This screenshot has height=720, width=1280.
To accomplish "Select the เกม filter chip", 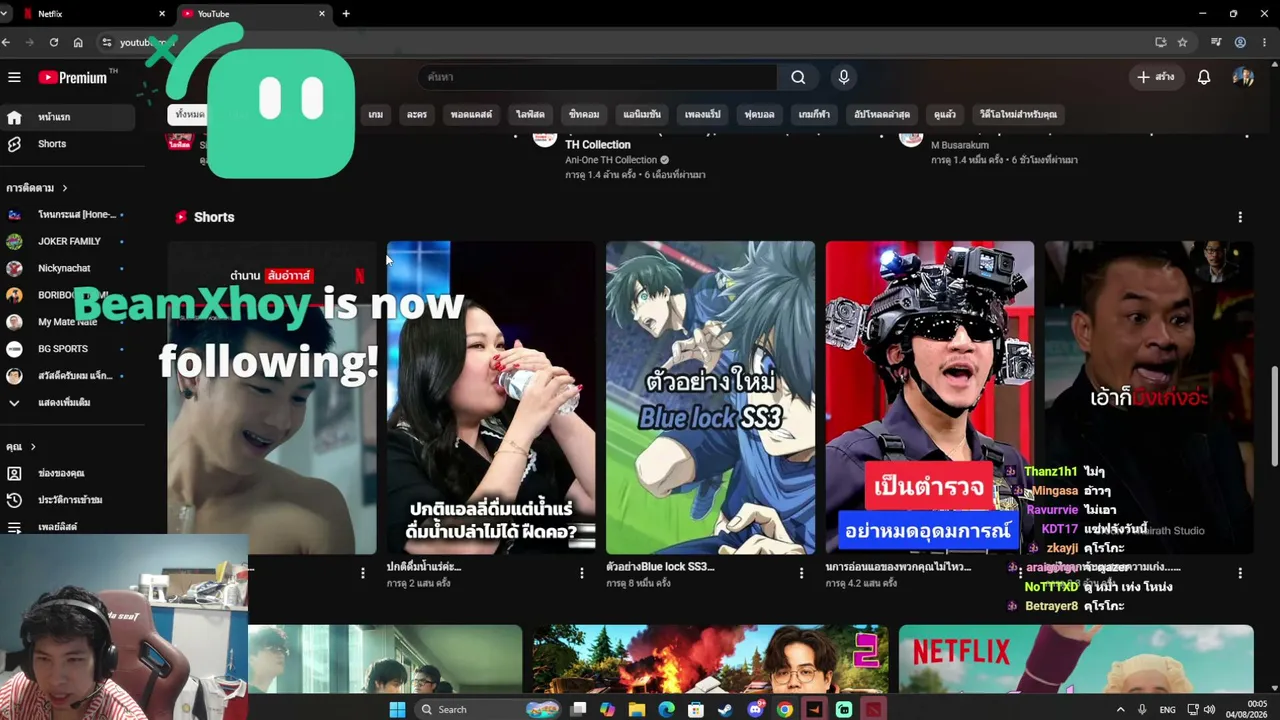I will point(376,114).
